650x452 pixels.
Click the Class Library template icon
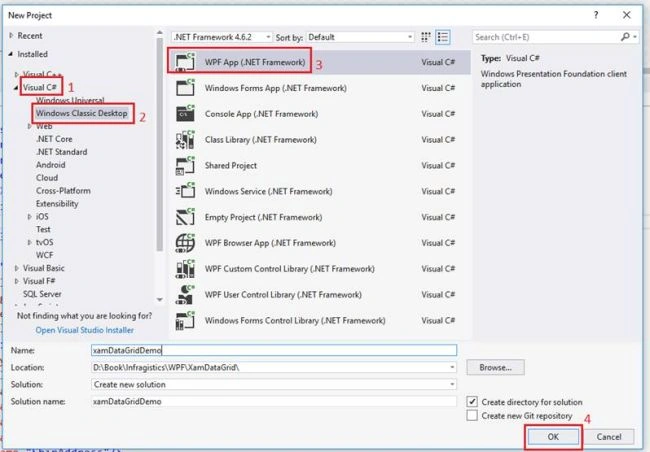(x=185, y=139)
